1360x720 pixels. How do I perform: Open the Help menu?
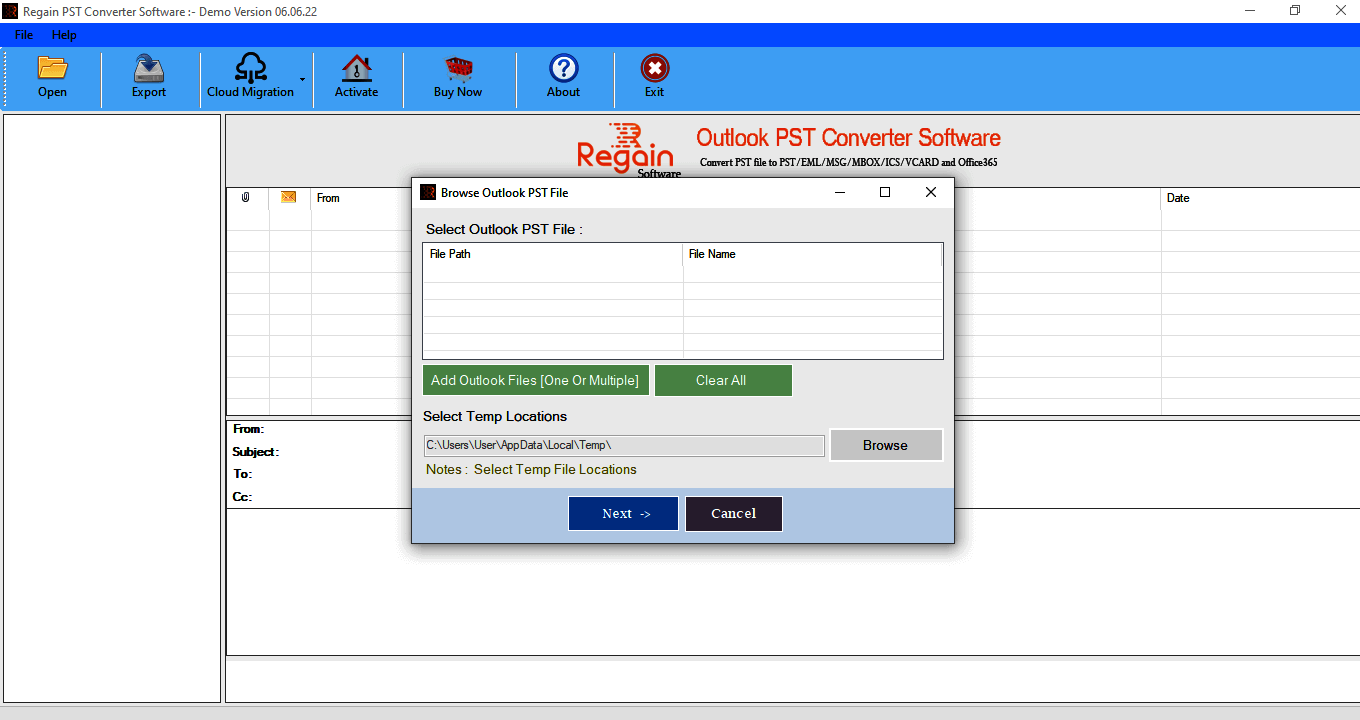(64, 35)
